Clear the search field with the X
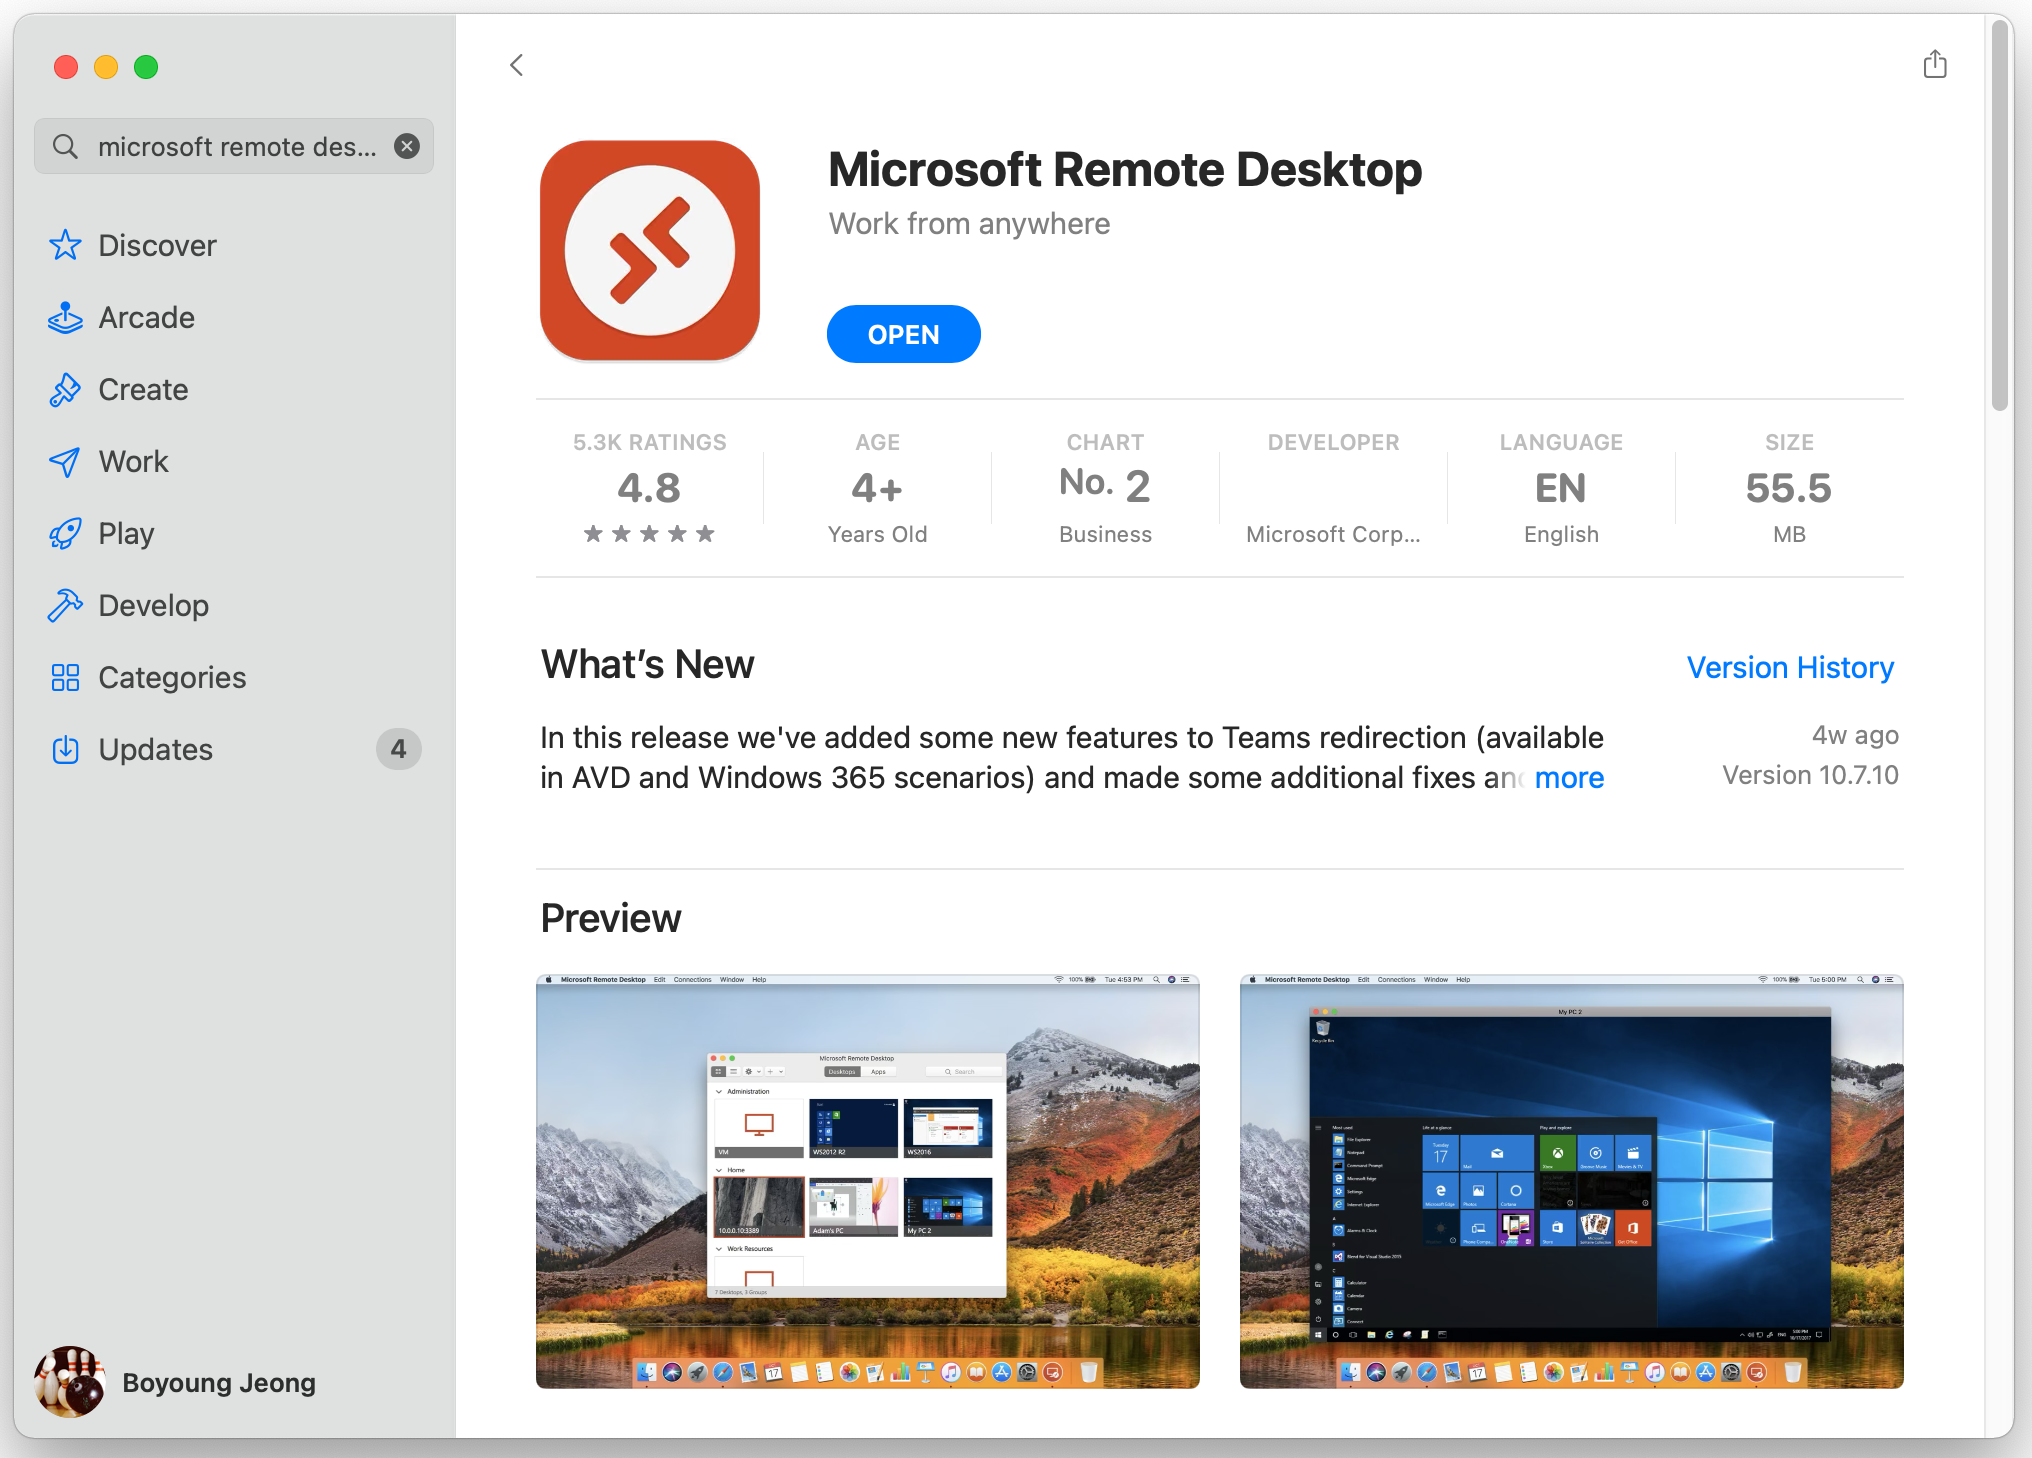The height and width of the screenshot is (1458, 2032). 407,146
